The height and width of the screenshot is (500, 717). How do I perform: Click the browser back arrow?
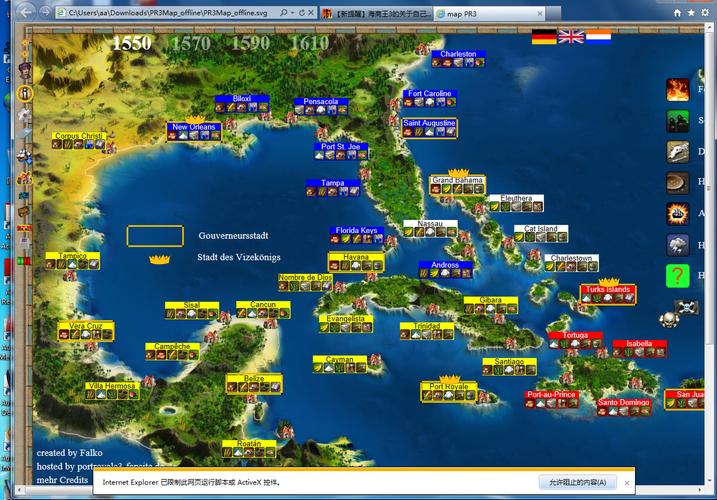27,12
